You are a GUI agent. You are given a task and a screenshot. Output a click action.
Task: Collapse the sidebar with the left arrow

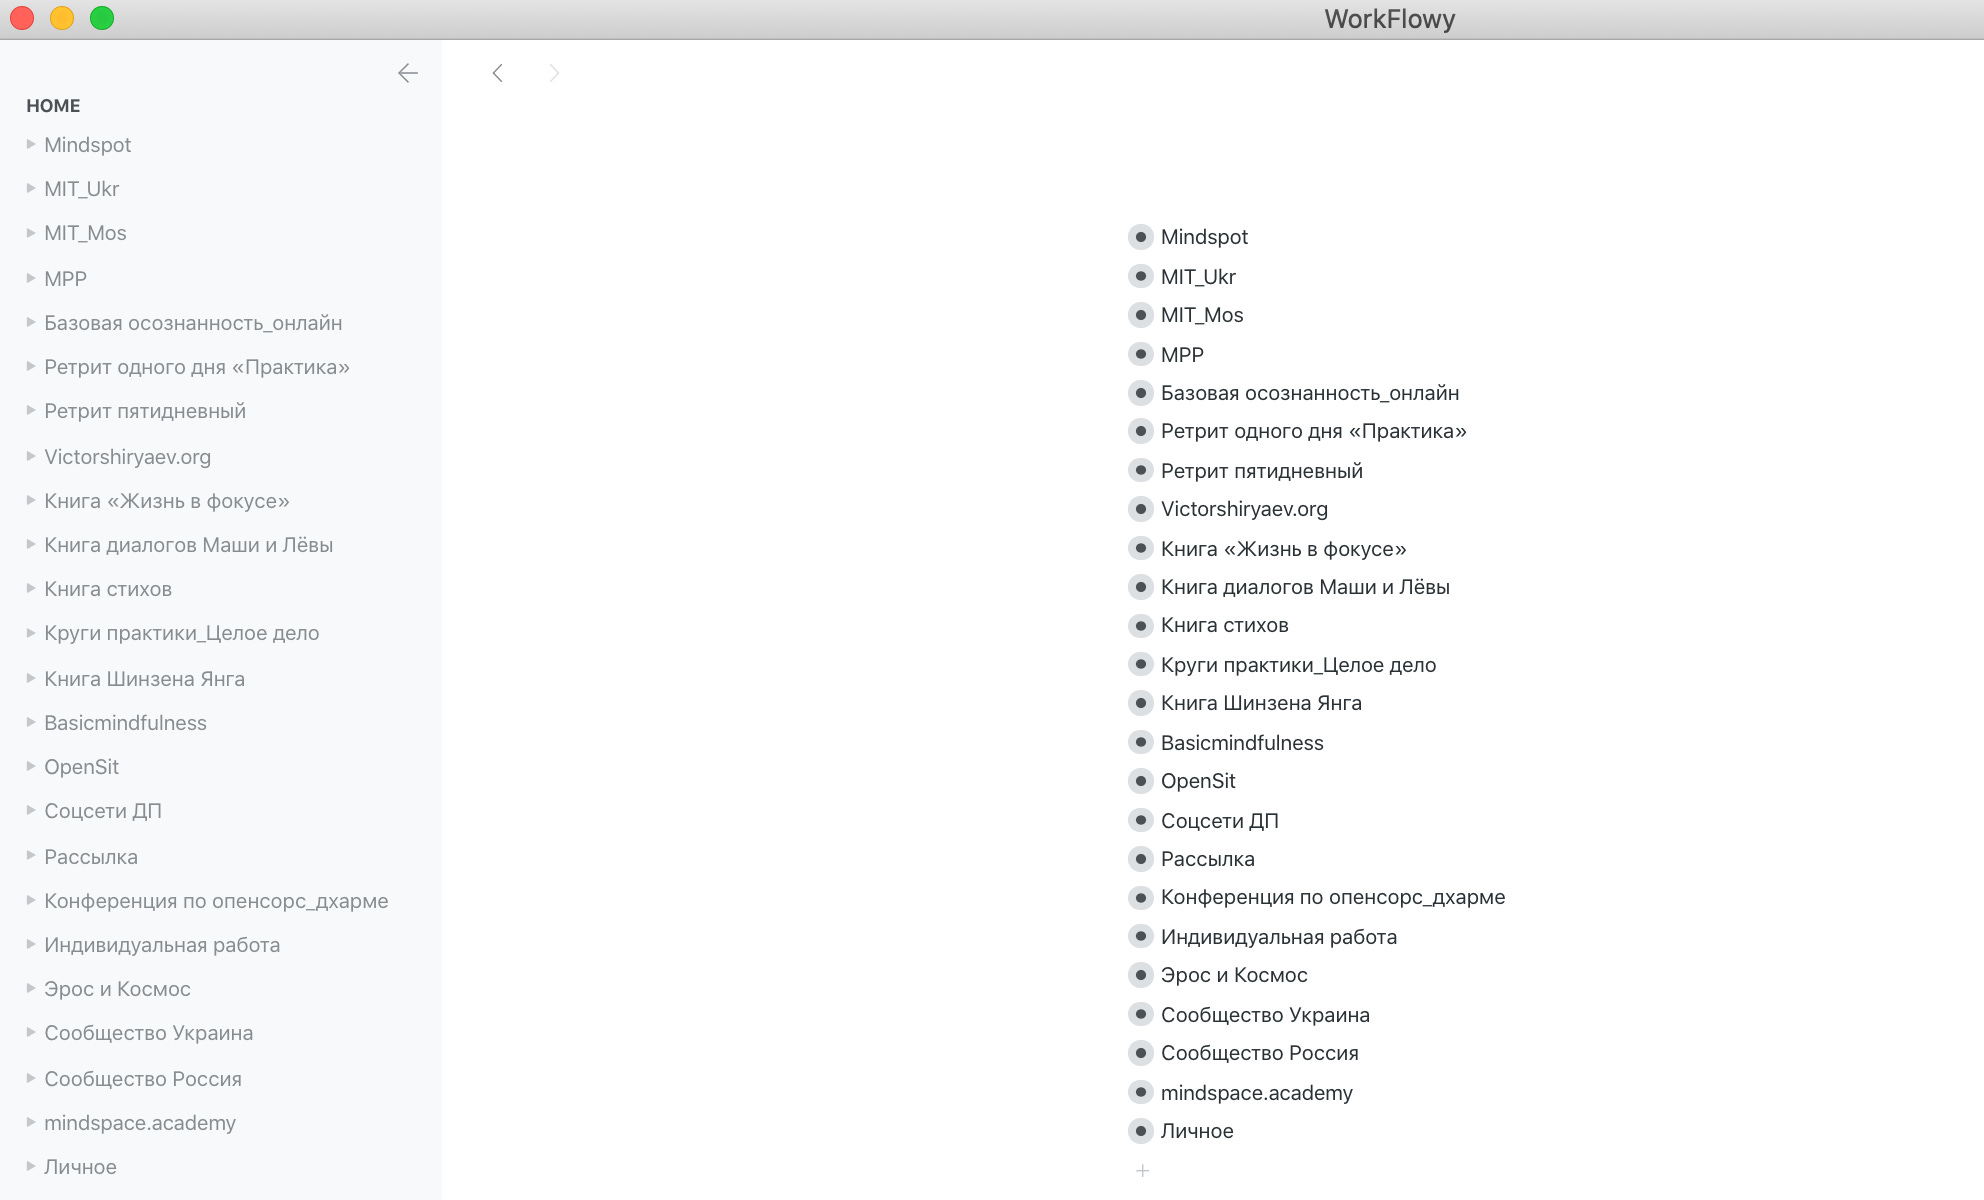point(408,73)
